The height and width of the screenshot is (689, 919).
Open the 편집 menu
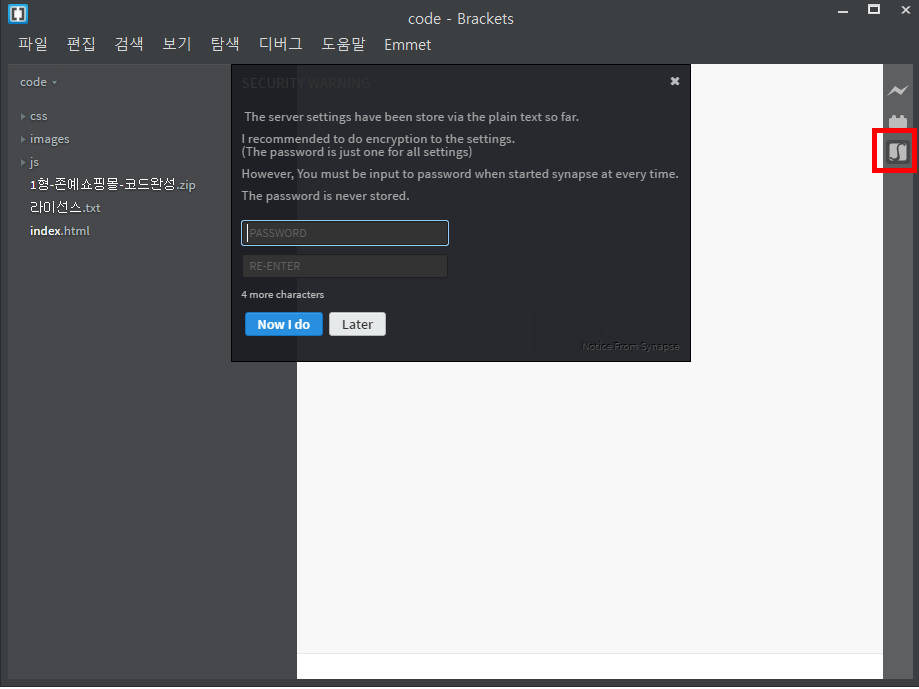pos(81,45)
